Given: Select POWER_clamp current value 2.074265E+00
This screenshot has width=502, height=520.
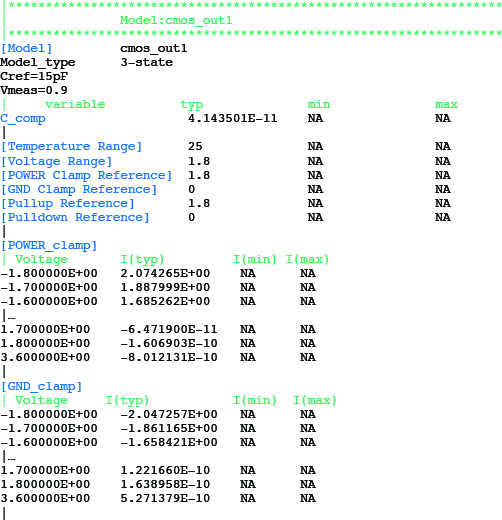Looking at the screenshot, I should pyautogui.click(x=165, y=273).
